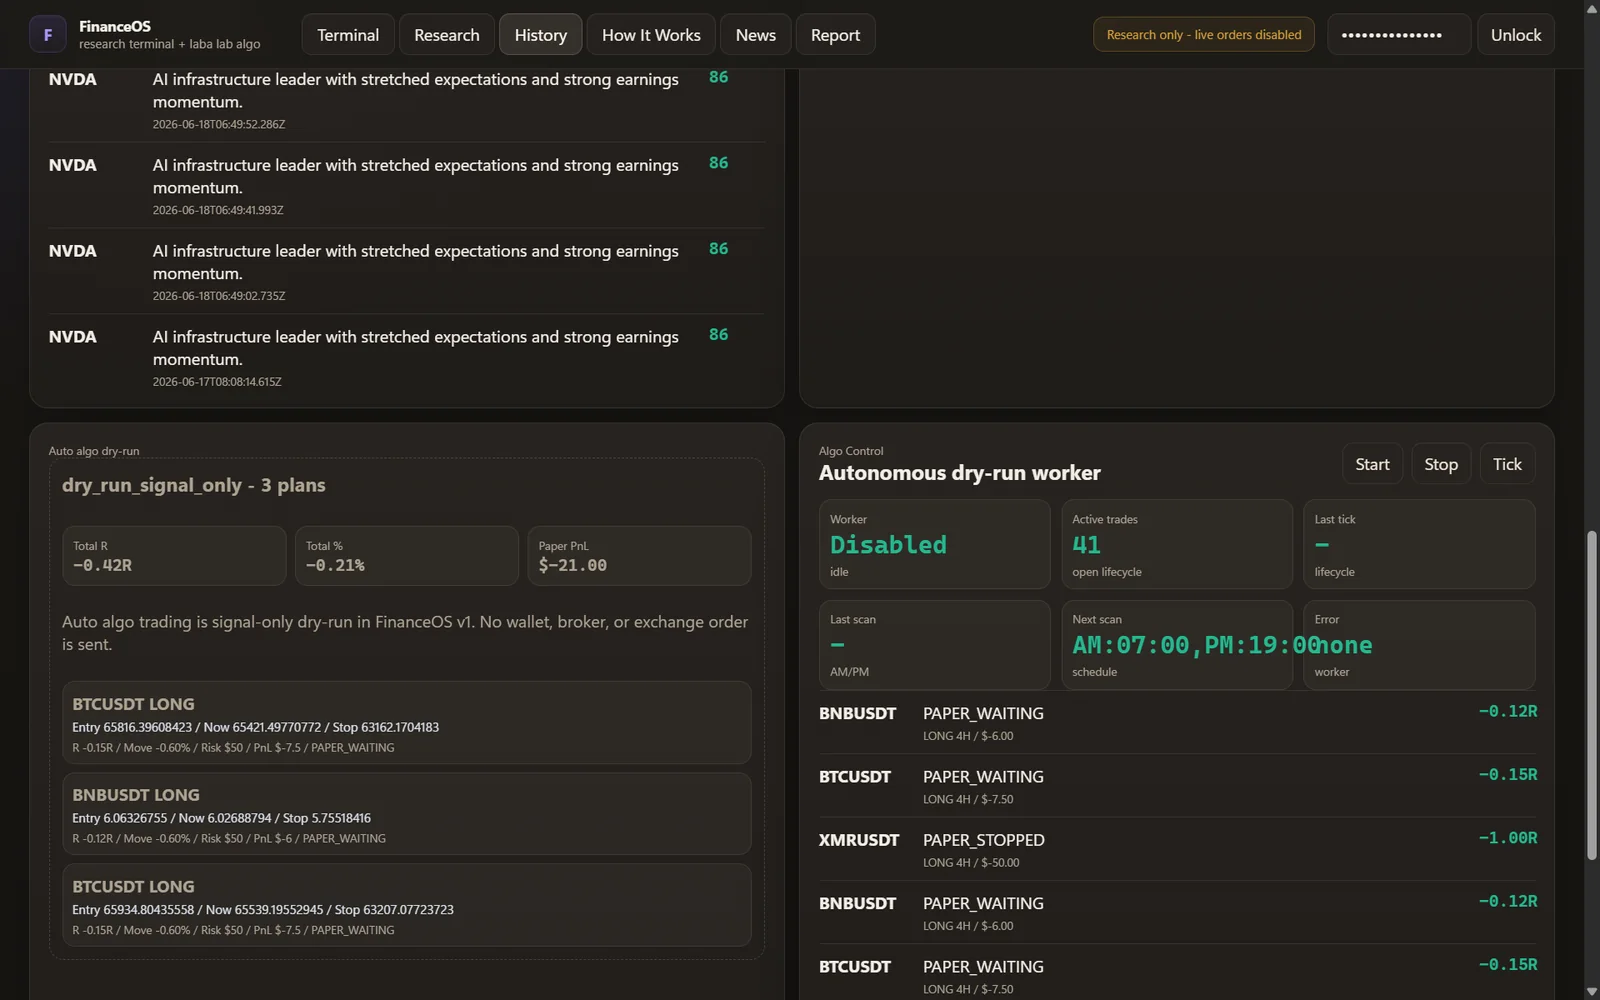
Task: Click the page vertical scrollbar thumb
Action: pos(1592,695)
